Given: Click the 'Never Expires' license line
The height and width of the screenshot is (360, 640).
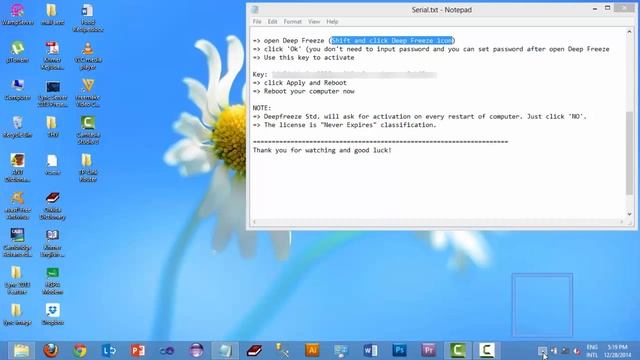Looking at the screenshot, I should coord(344,125).
